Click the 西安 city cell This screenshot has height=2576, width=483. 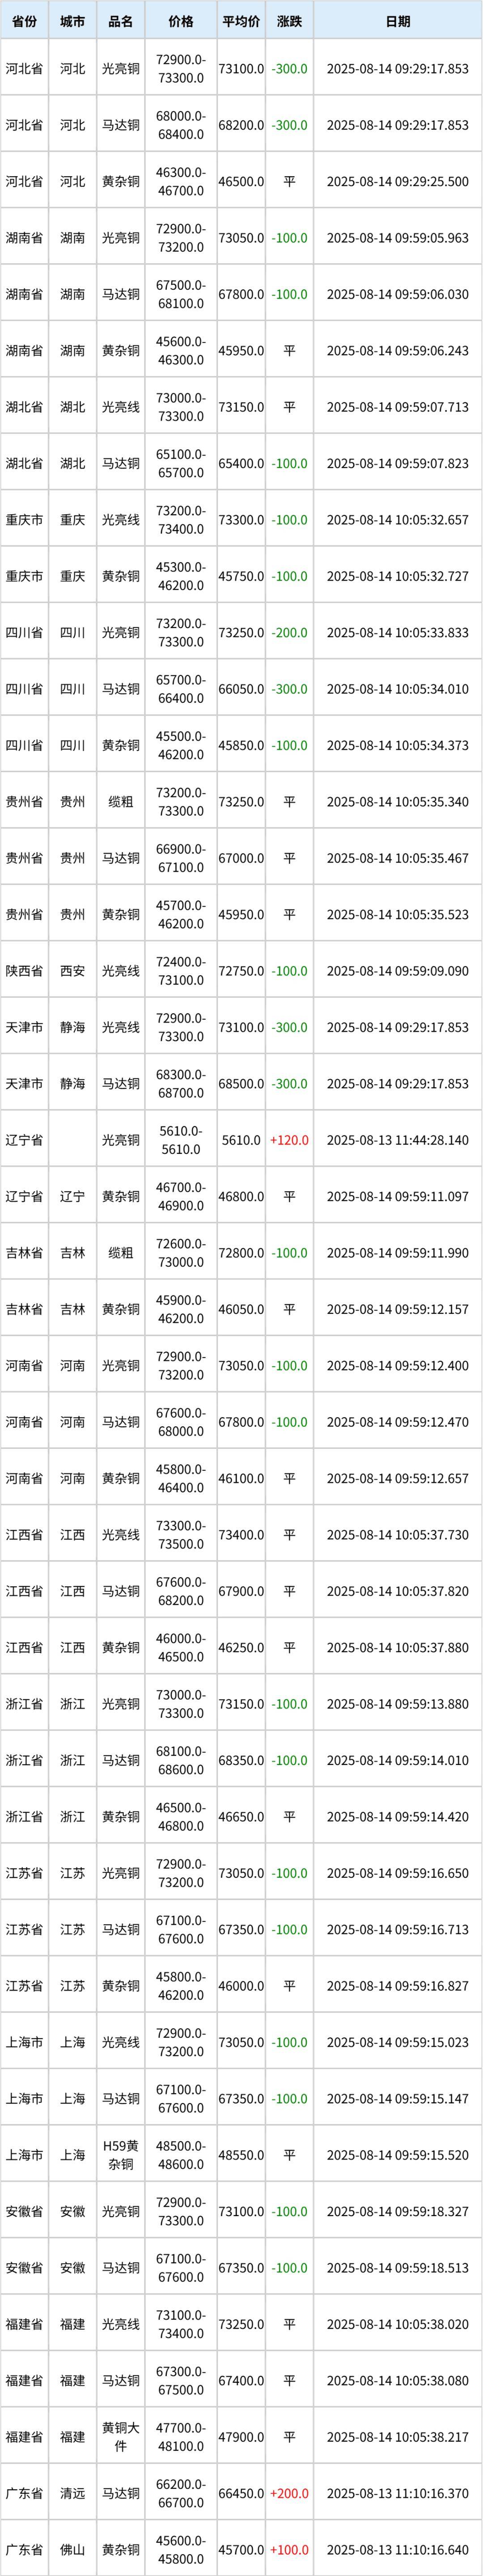[x=72, y=971]
